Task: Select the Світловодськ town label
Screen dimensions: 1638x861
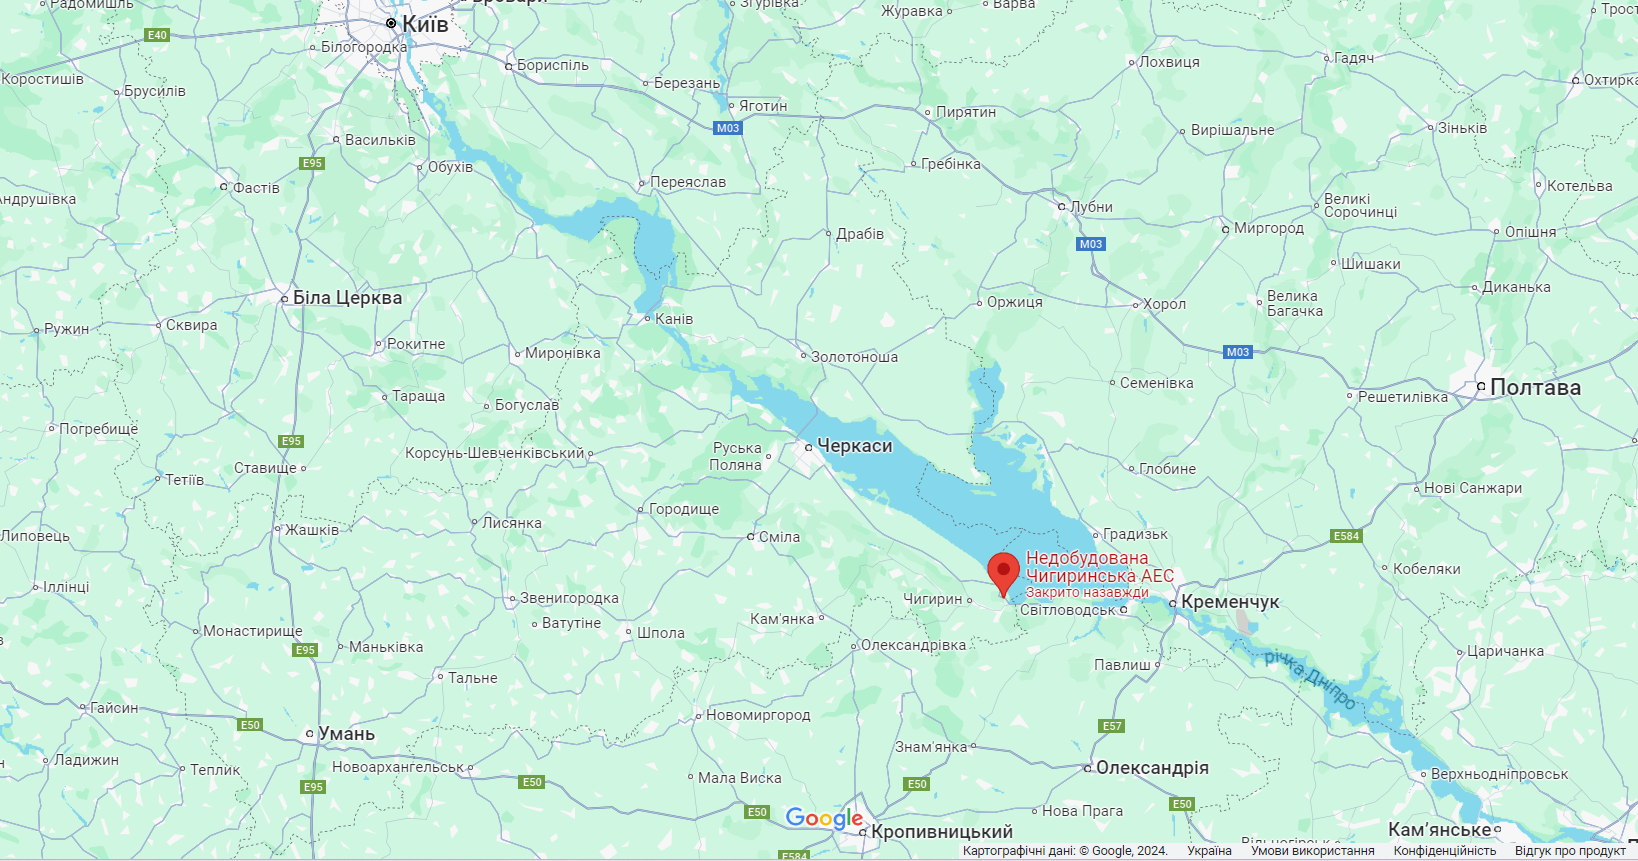Action: [x=1067, y=610]
